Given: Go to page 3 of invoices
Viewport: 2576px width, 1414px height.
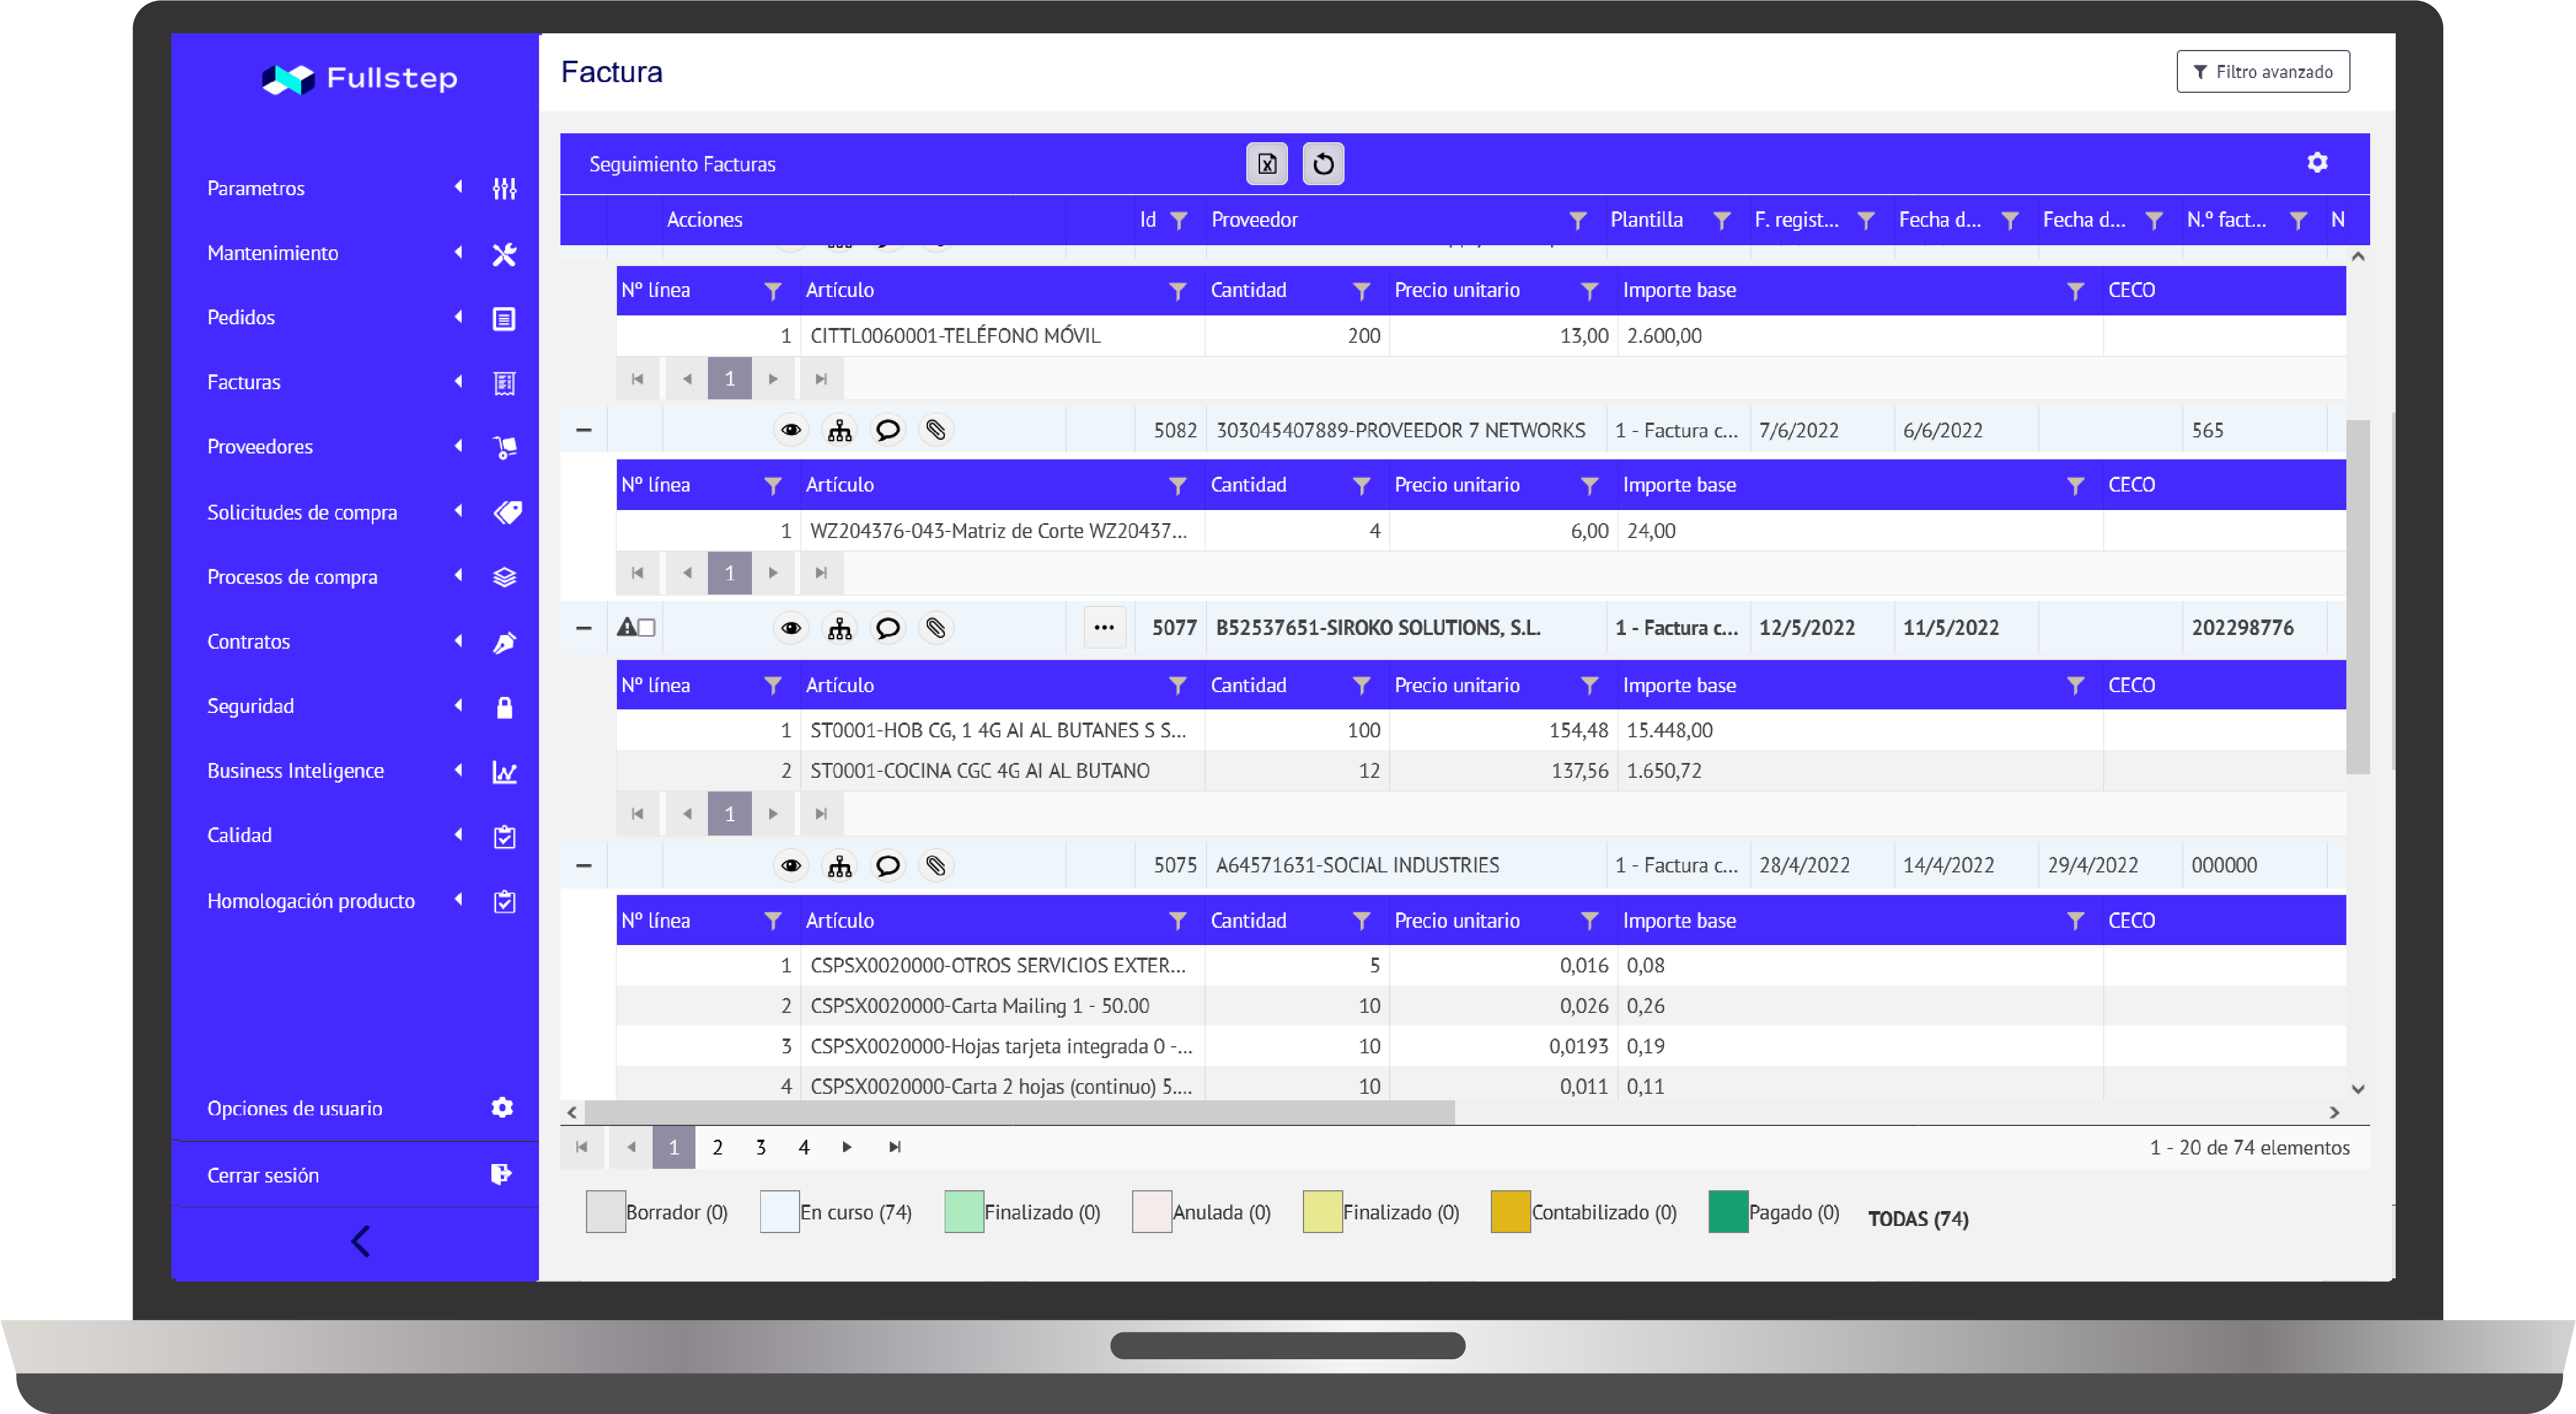Looking at the screenshot, I should [x=760, y=1147].
